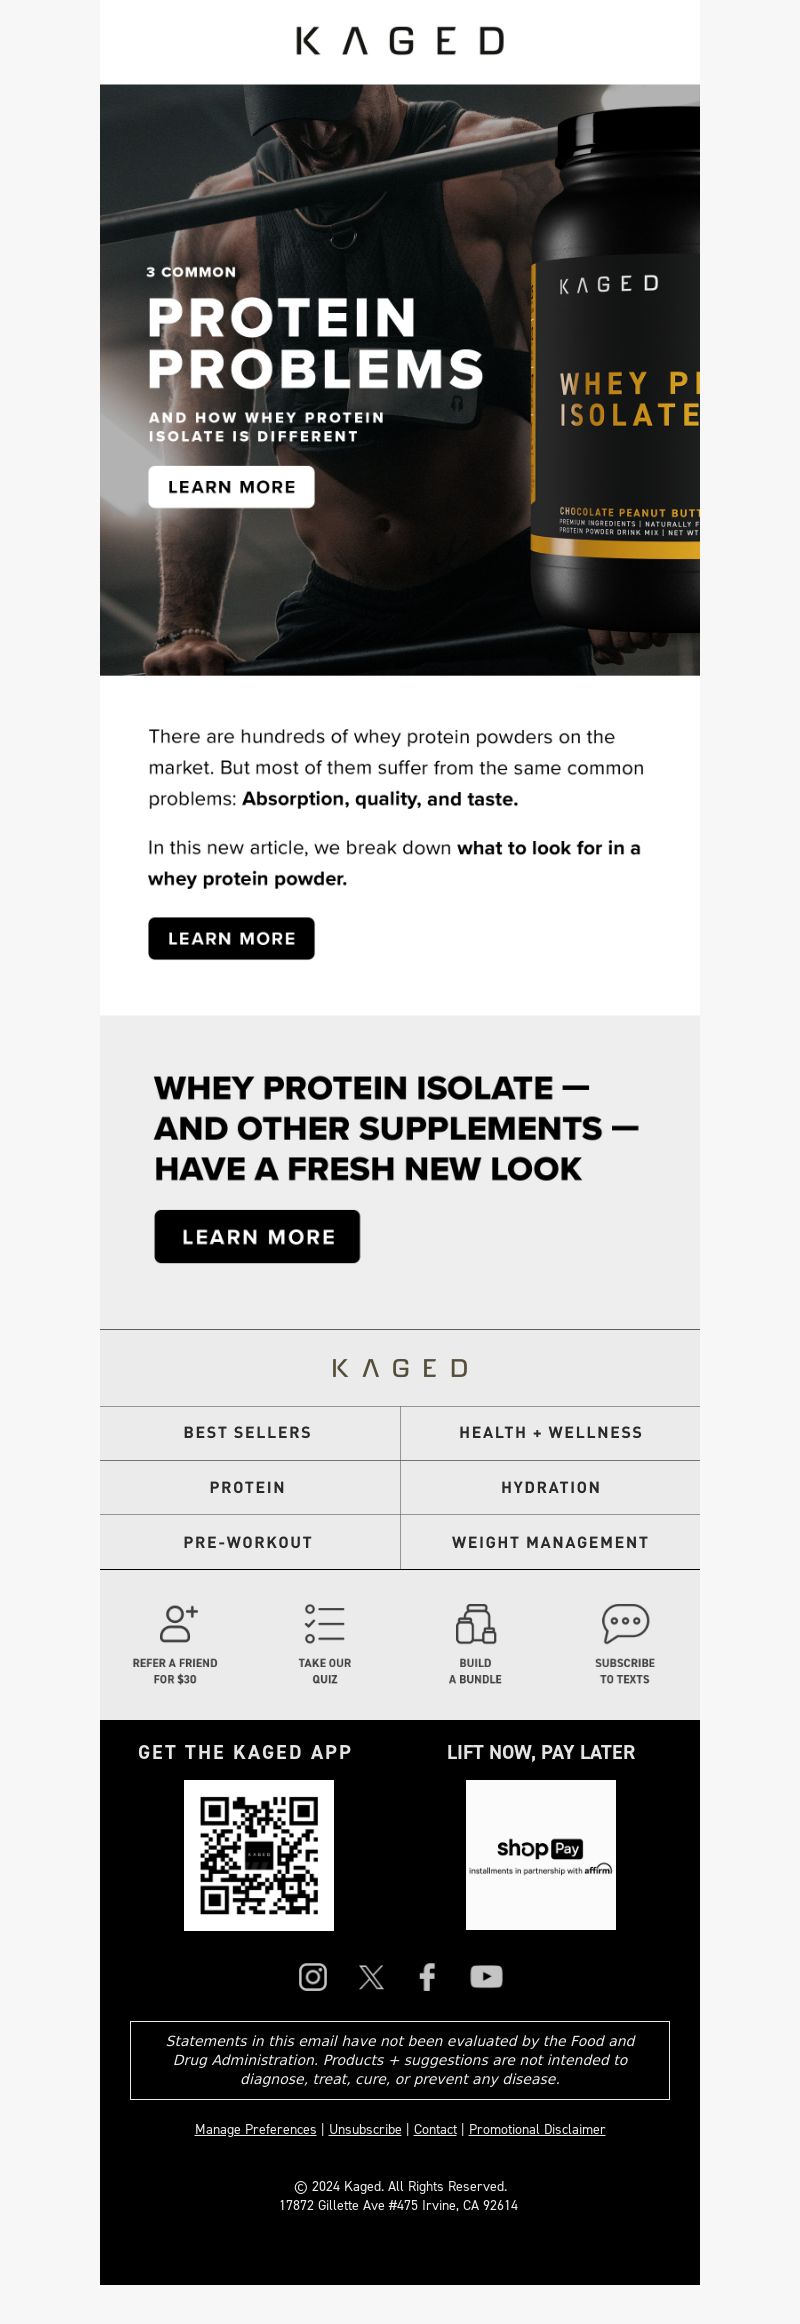The width and height of the screenshot is (800, 2324).
Task: Open the Pre-Workout category
Action: pos(248,1543)
